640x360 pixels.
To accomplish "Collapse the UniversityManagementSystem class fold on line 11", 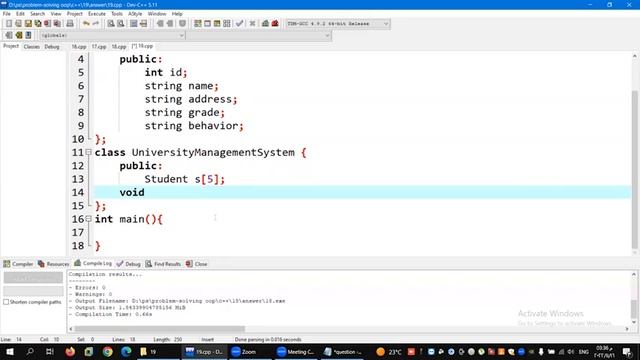I will click(x=89, y=152).
